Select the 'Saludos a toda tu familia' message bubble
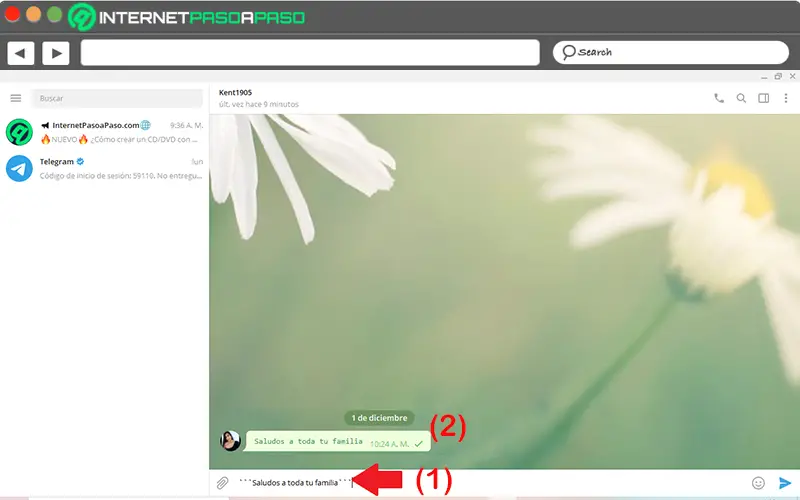The height and width of the screenshot is (500, 800). click(x=338, y=441)
